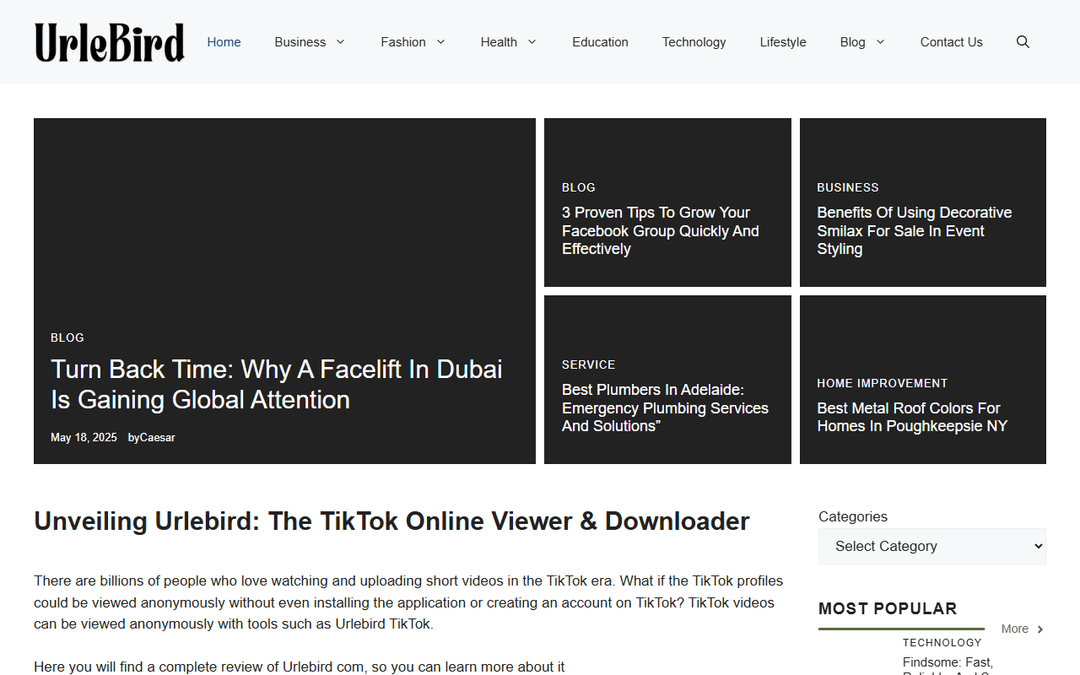Open the Education menu item
The height and width of the screenshot is (675, 1080).
[600, 42]
